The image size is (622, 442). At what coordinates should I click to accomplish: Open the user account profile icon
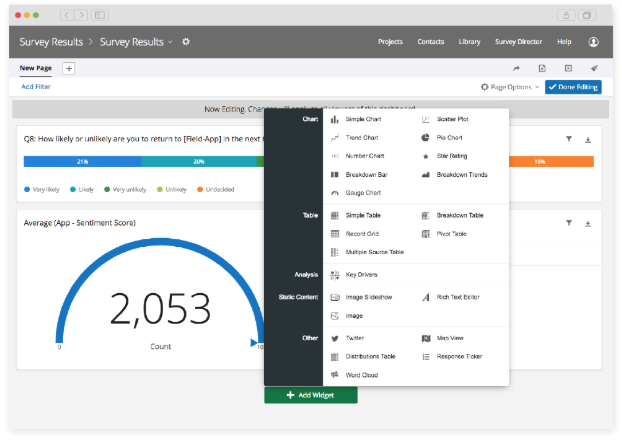(x=594, y=42)
